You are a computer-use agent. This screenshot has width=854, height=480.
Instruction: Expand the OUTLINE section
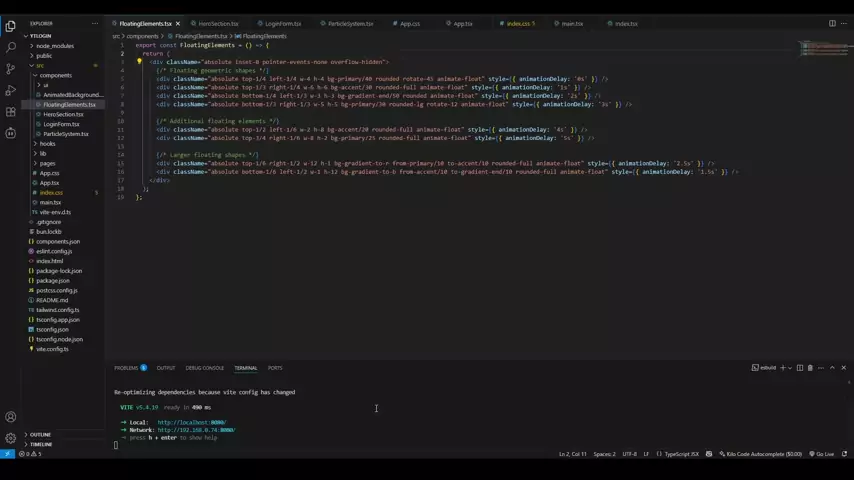point(40,435)
